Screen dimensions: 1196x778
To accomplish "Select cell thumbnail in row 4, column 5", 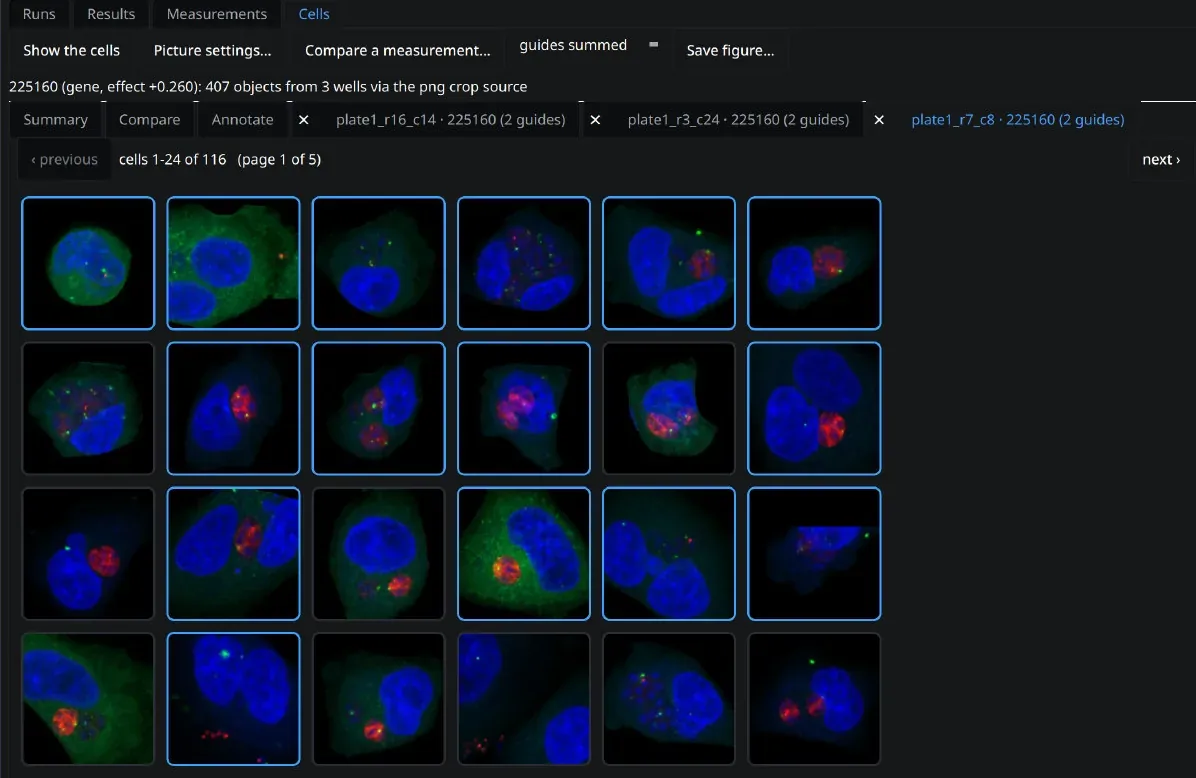I will point(669,699).
